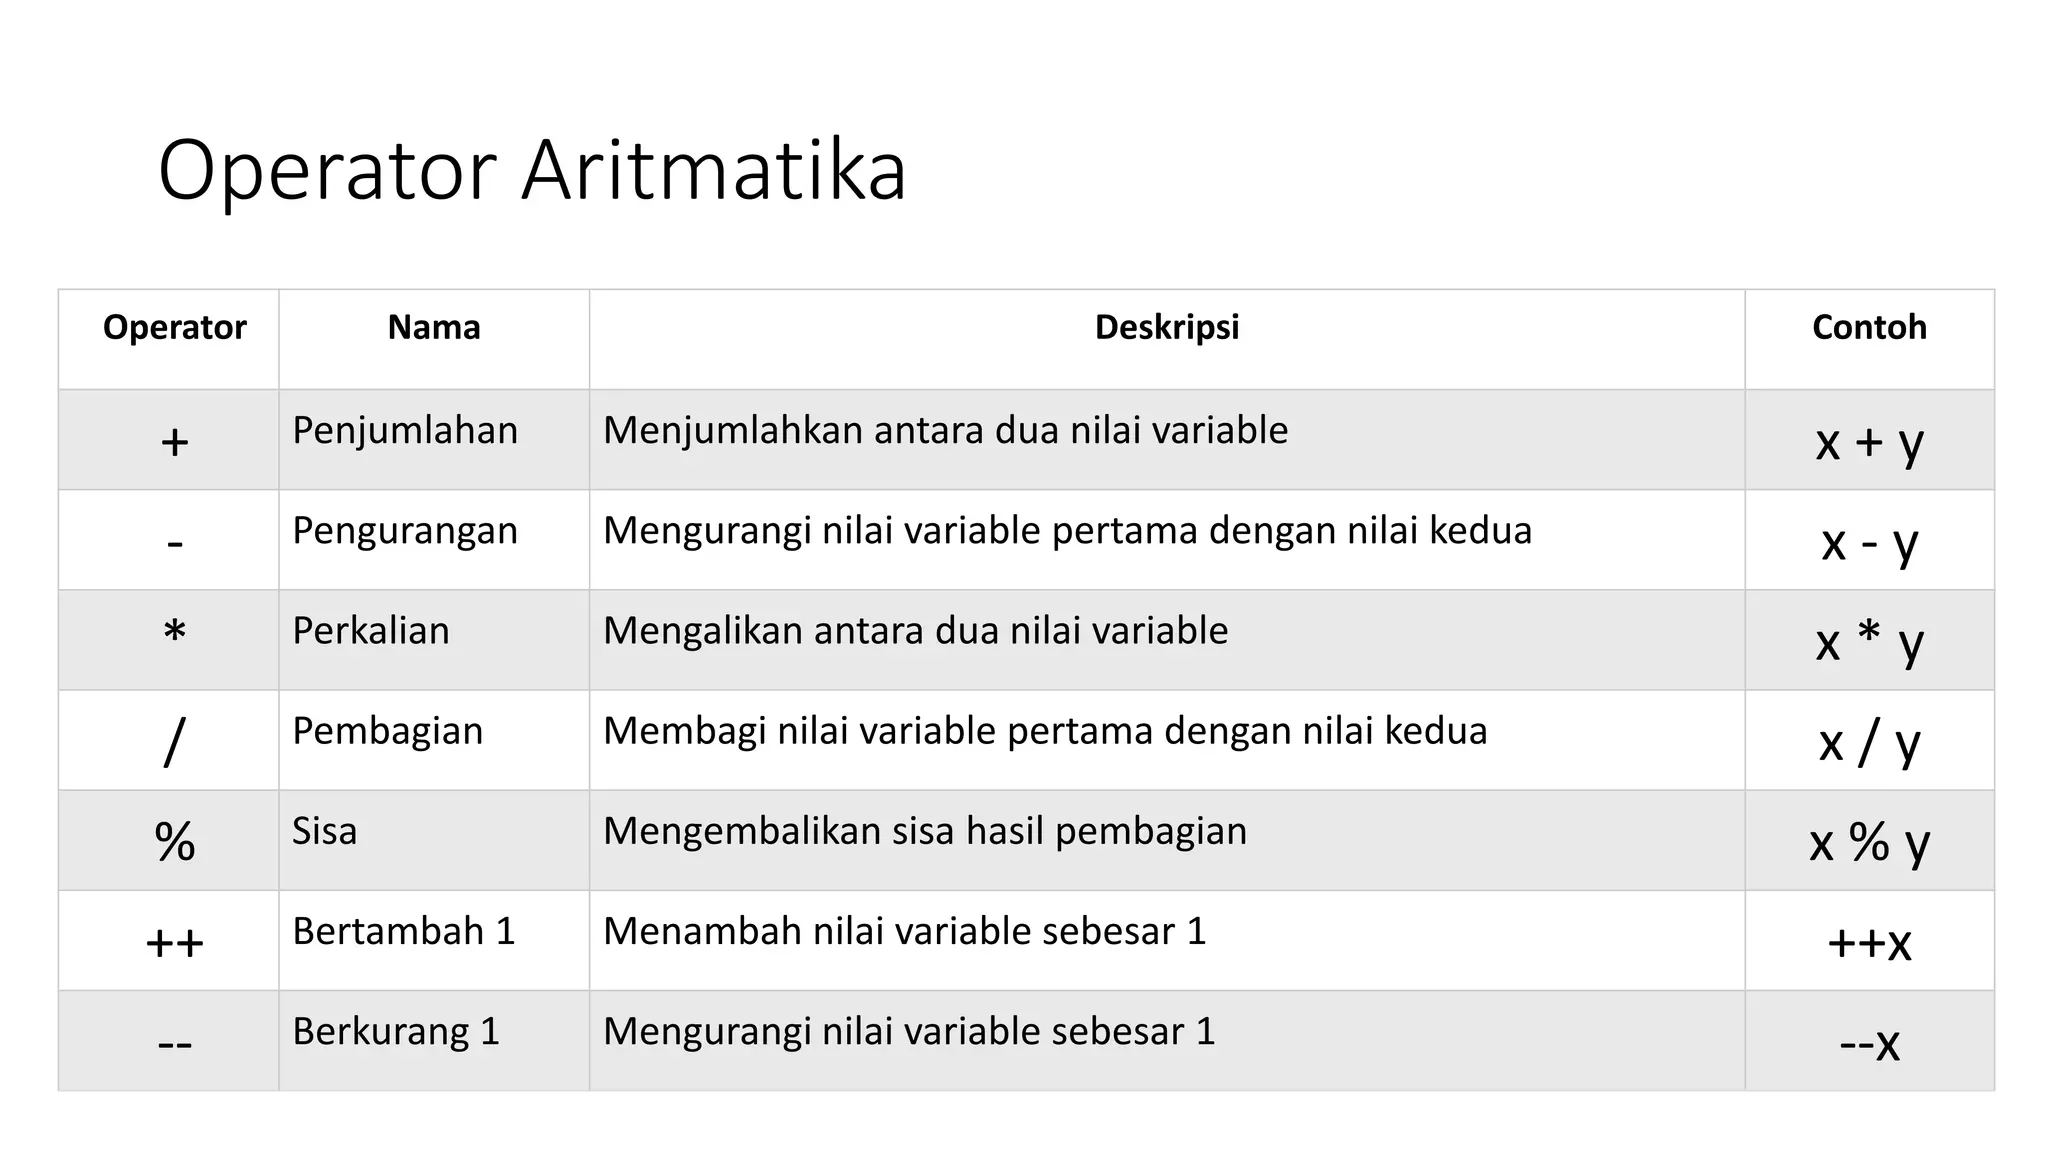
Task: Select the 'x % y' example cell
Action: pos(1870,840)
